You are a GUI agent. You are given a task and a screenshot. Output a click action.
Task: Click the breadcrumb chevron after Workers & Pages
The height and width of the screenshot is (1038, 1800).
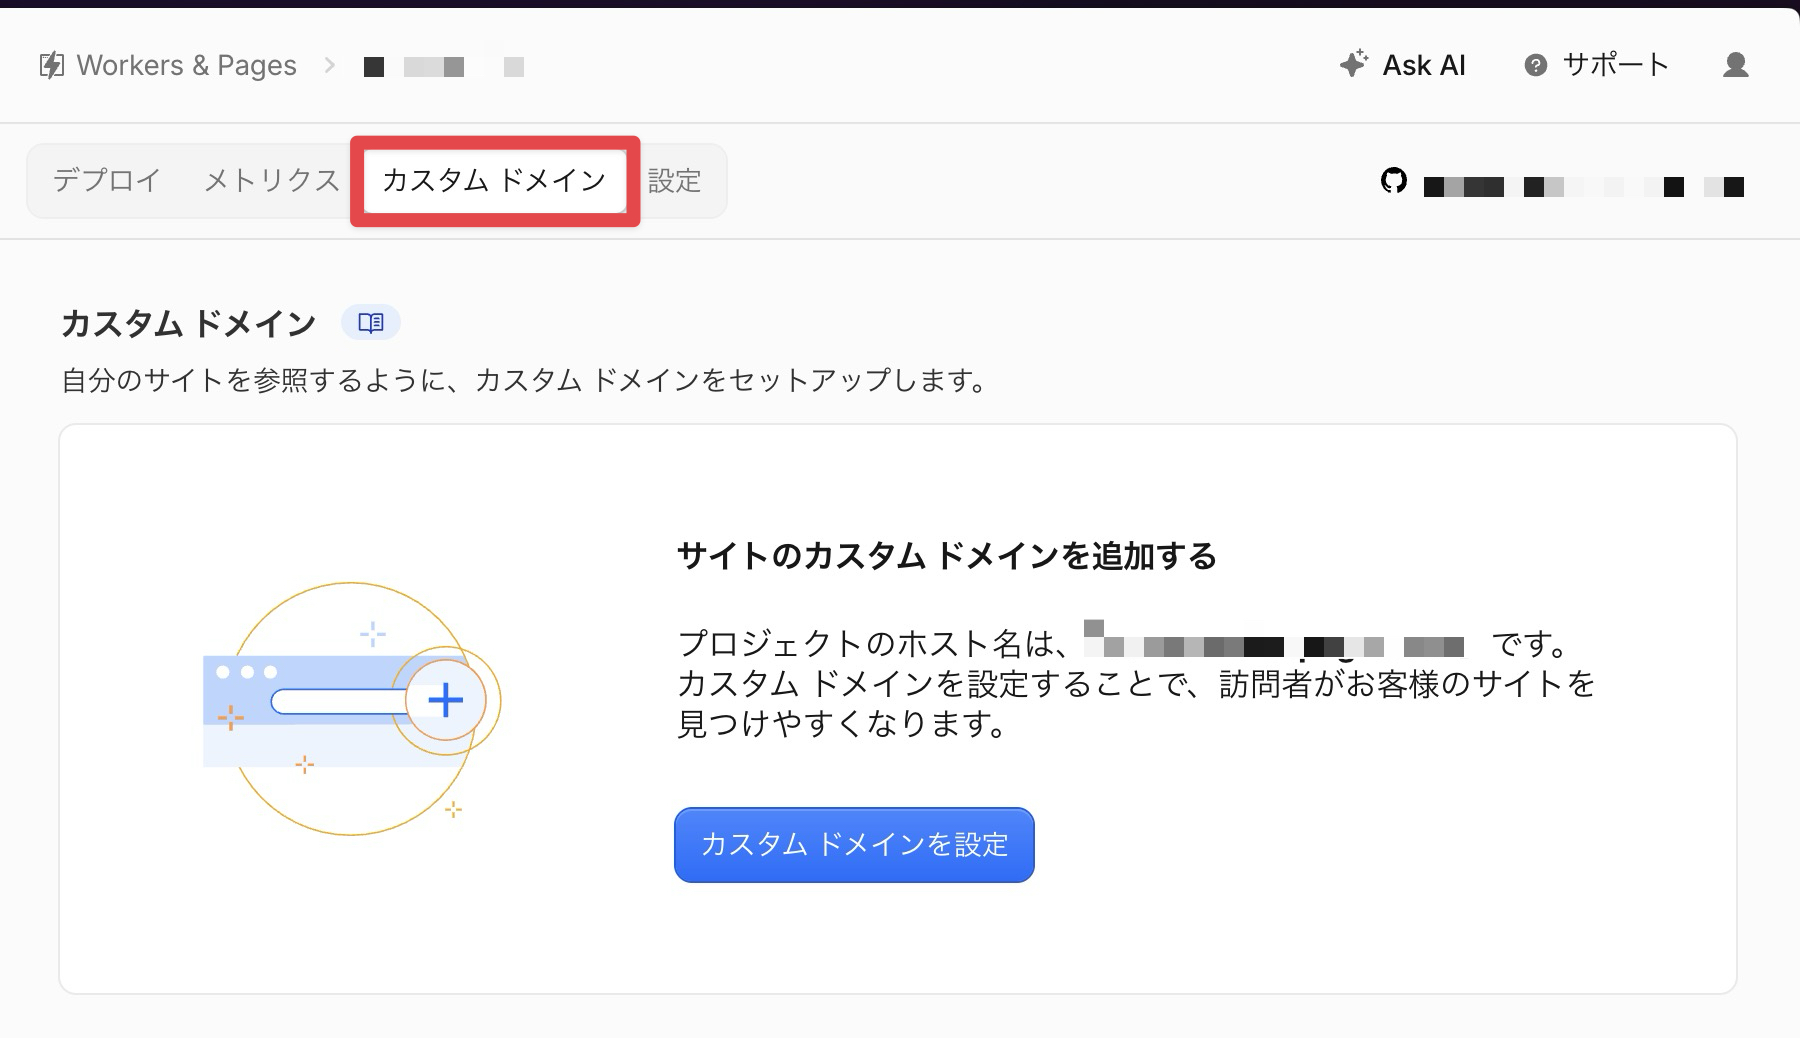[329, 65]
